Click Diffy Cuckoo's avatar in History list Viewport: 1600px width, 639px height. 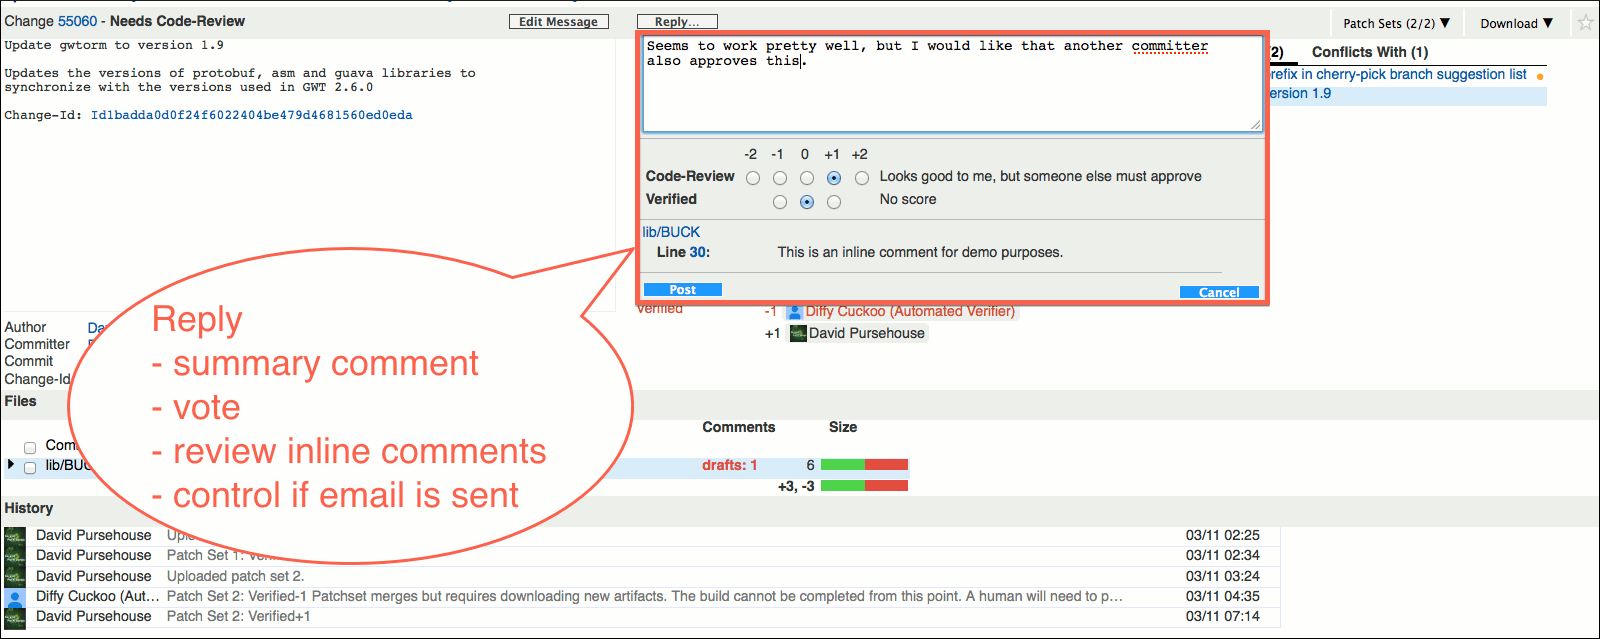[x=15, y=597]
